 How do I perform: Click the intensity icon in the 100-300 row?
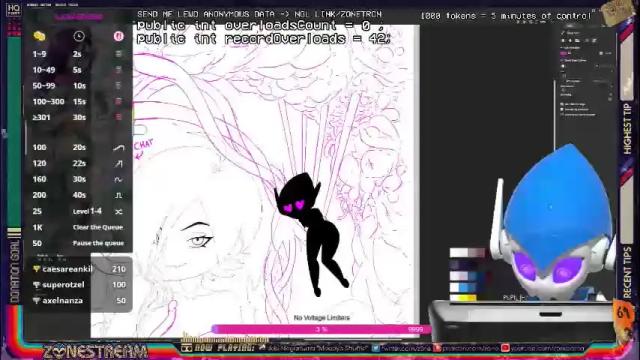118,101
